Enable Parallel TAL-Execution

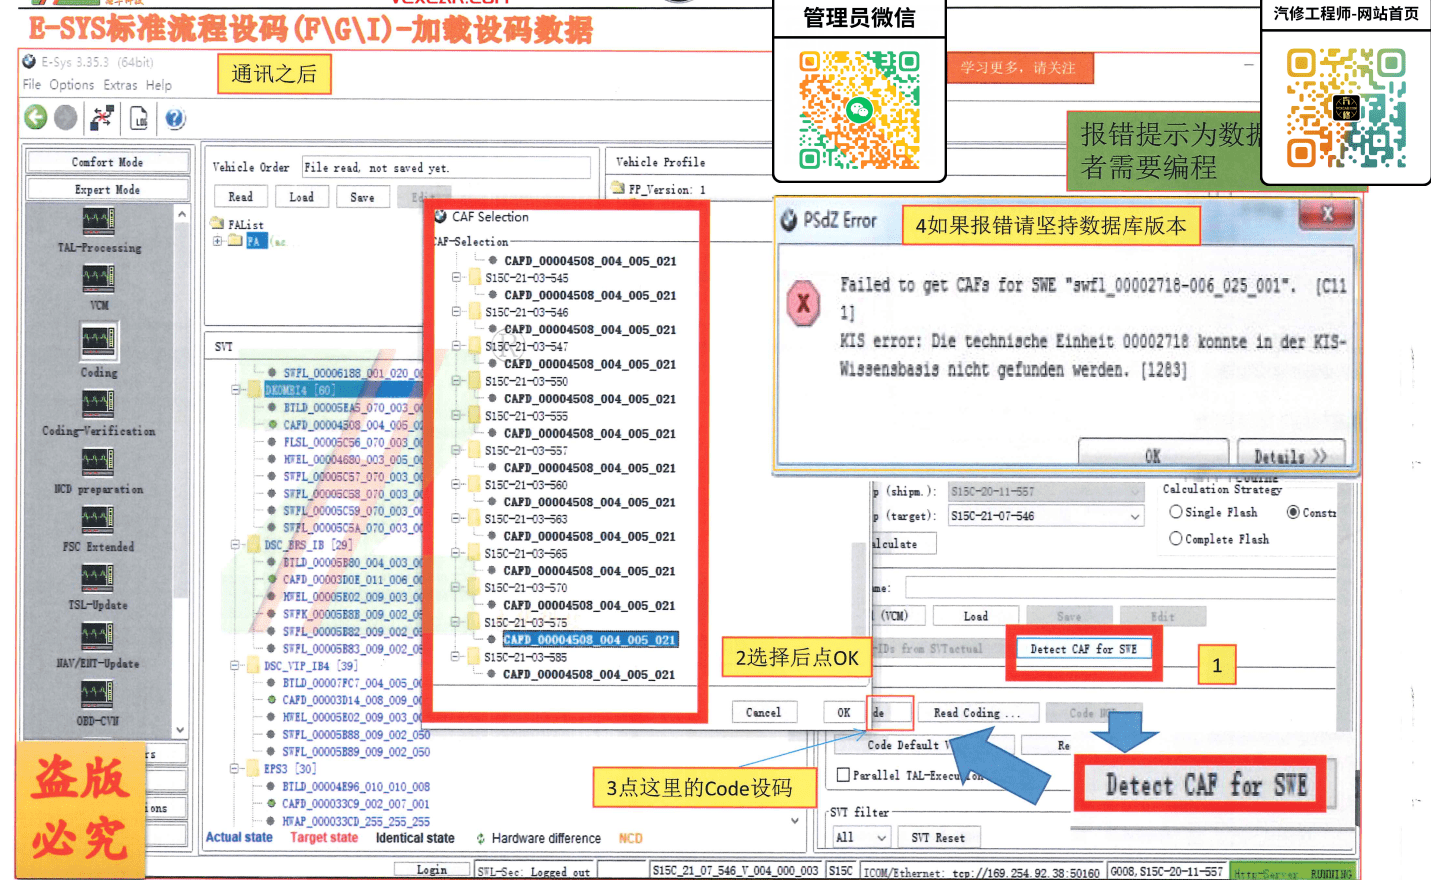(844, 774)
